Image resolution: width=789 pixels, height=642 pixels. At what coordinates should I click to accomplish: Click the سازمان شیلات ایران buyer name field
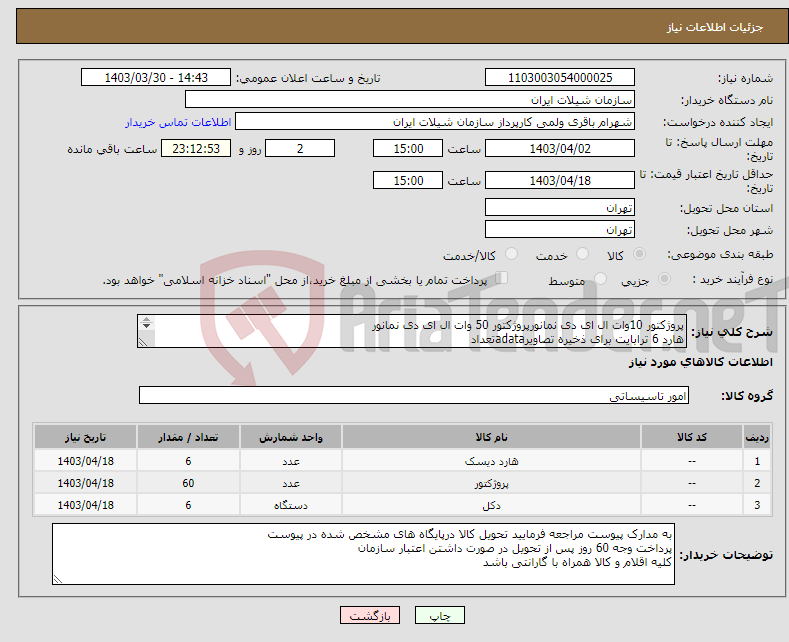pyautogui.click(x=410, y=100)
